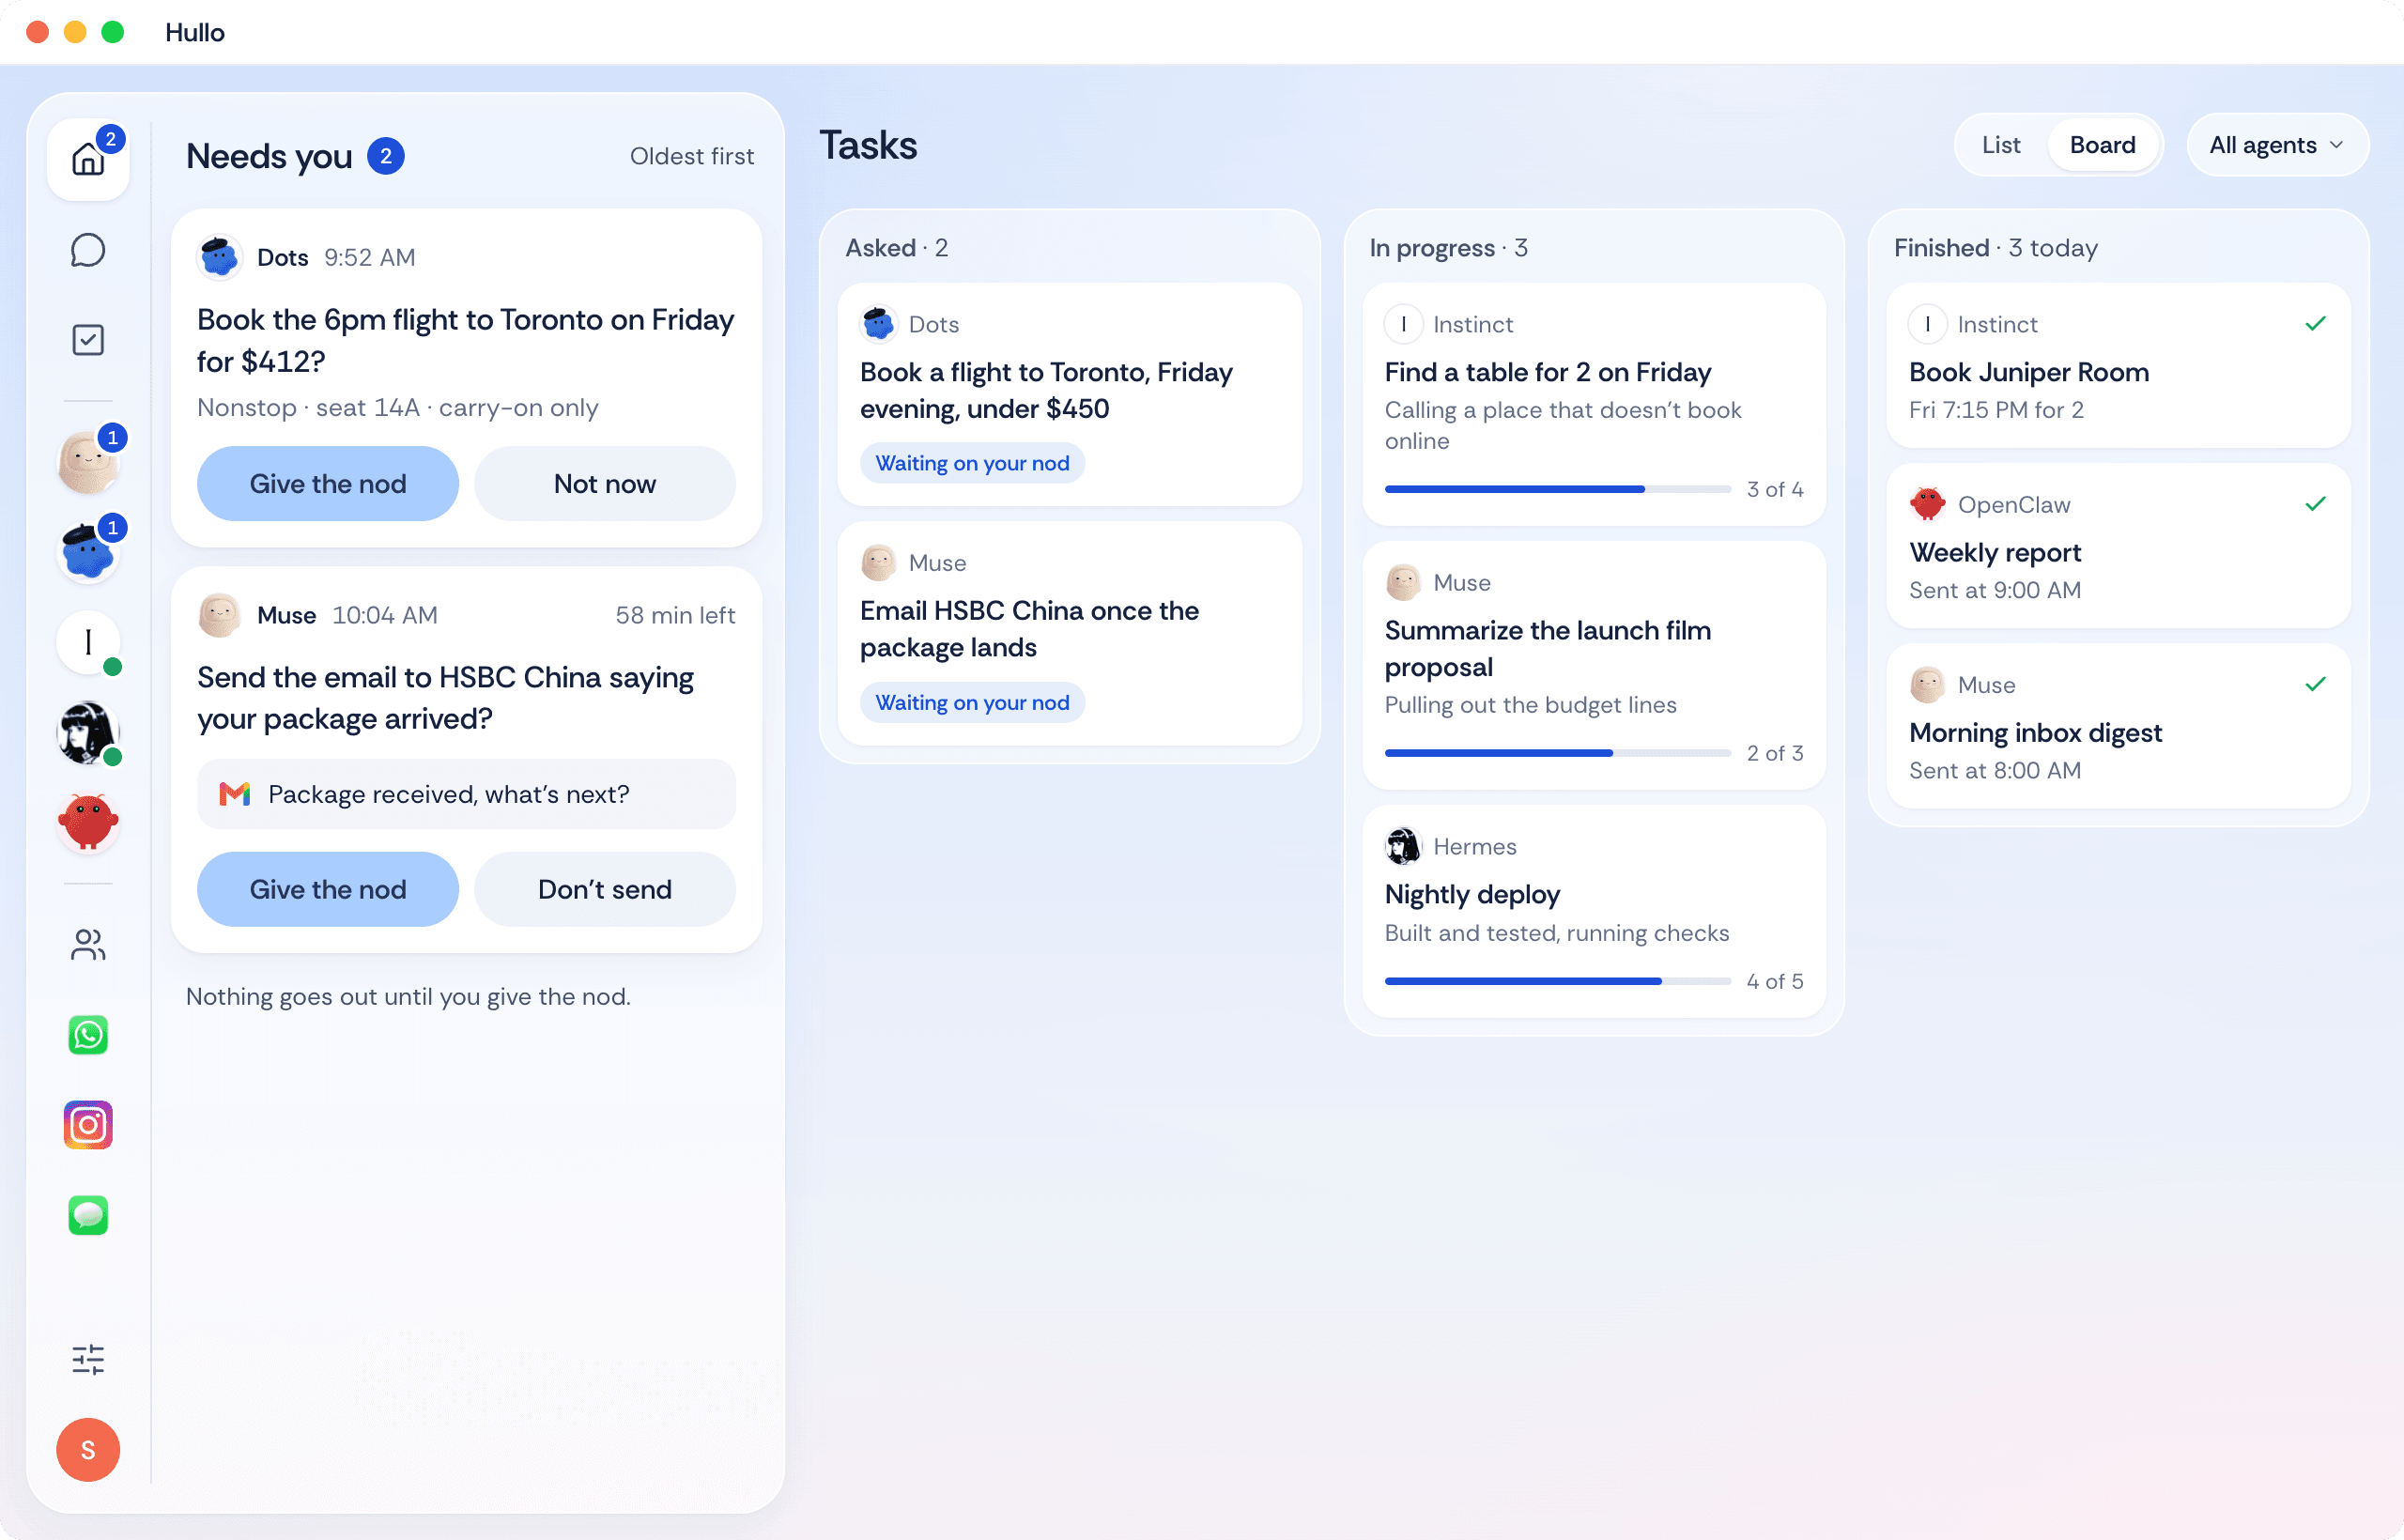Click Dots avatar in Needs you card
The height and width of the screenshot is (1540, 2404).
point(219,257)
